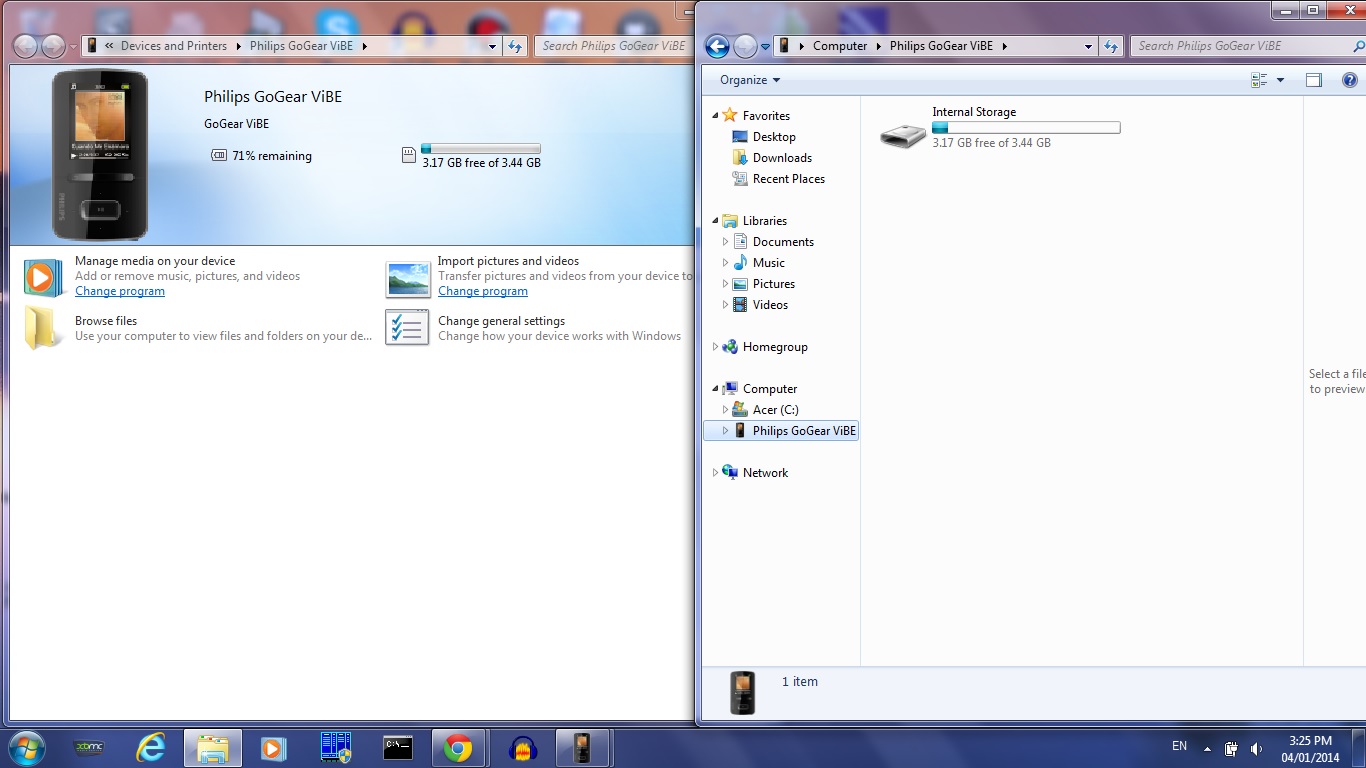Click the Search Philips GoGear ViBE box in Explorer
This screenshot has width=1366, height=768.
point(1245,46)
